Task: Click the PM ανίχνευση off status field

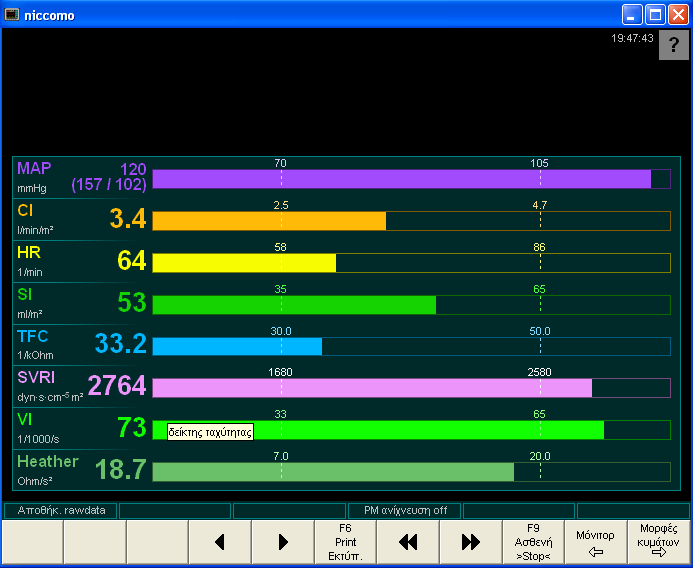Action: (405, 511)
